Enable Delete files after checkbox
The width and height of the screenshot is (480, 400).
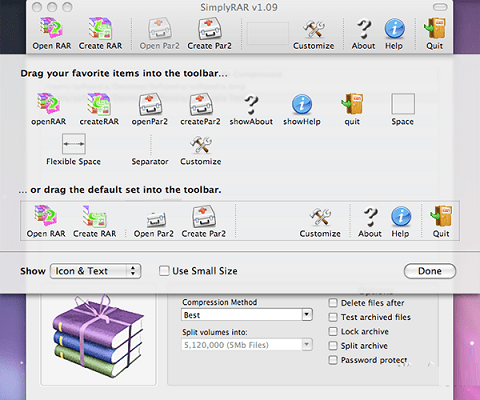(333, 303)
